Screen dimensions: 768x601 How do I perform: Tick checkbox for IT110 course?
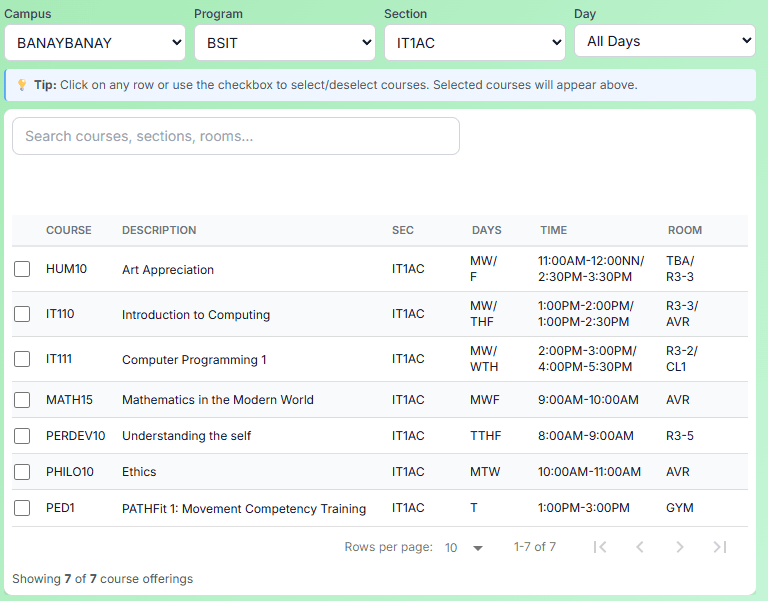click(x=22, y=314)
